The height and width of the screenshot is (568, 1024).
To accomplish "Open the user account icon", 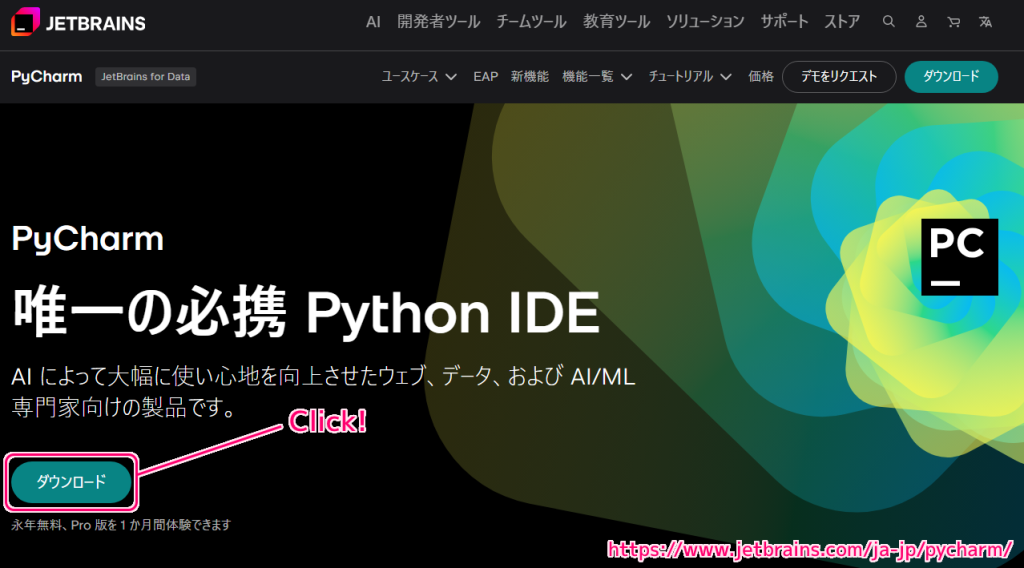I will (921, 22).
